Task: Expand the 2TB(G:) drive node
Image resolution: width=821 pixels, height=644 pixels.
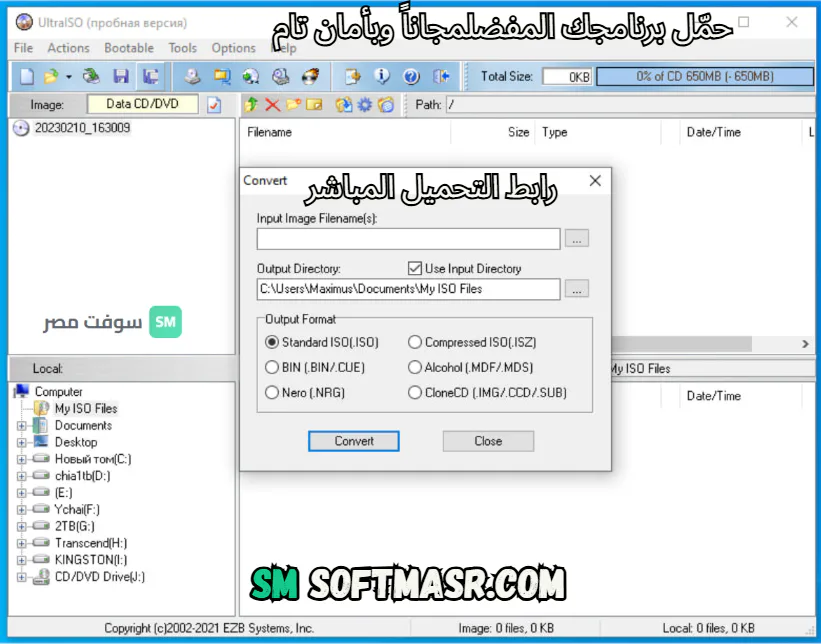Action: pyautogui.click(x=21, y=526)
